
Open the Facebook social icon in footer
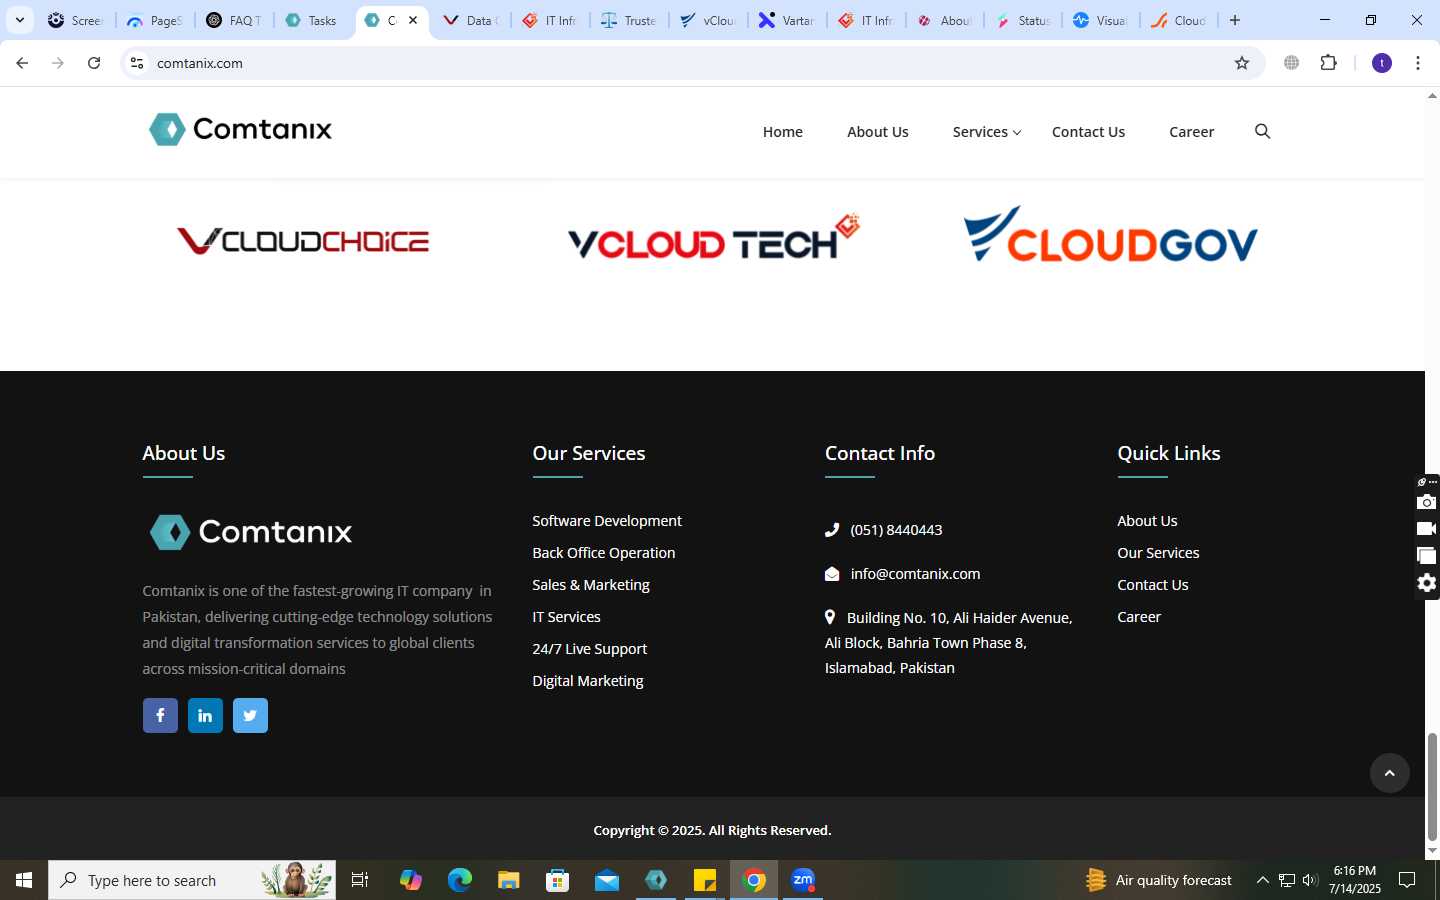(160, 715)
